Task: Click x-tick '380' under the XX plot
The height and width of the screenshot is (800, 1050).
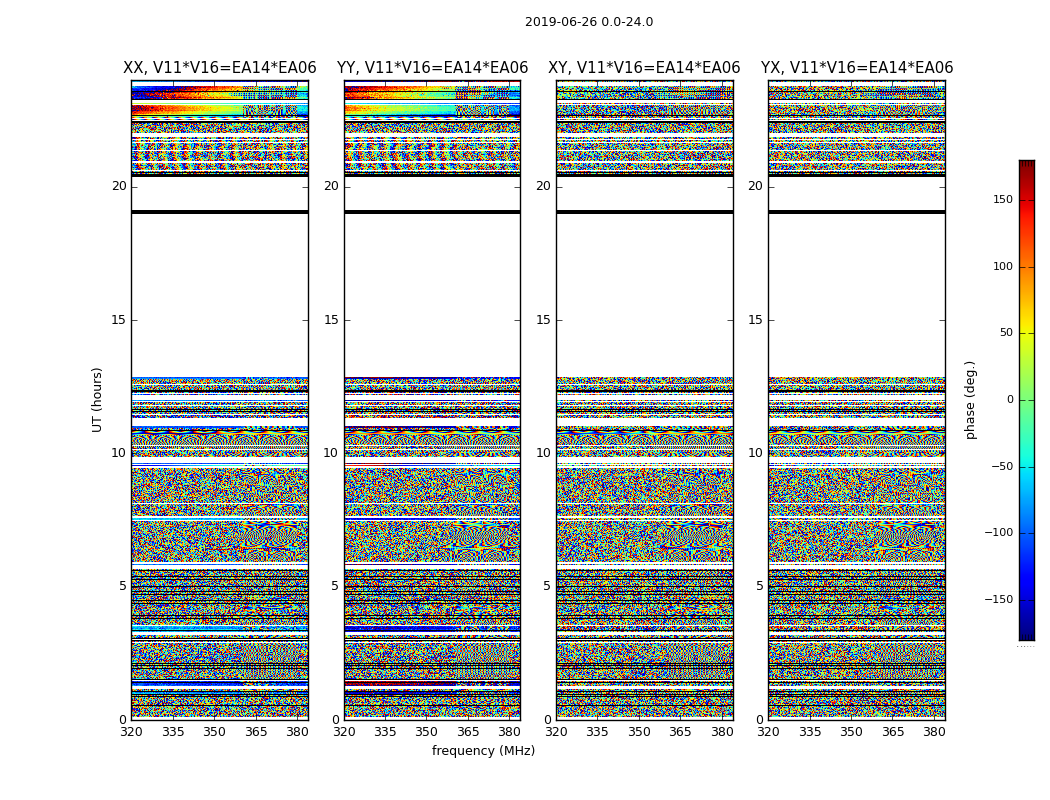Action: (297, 732)
